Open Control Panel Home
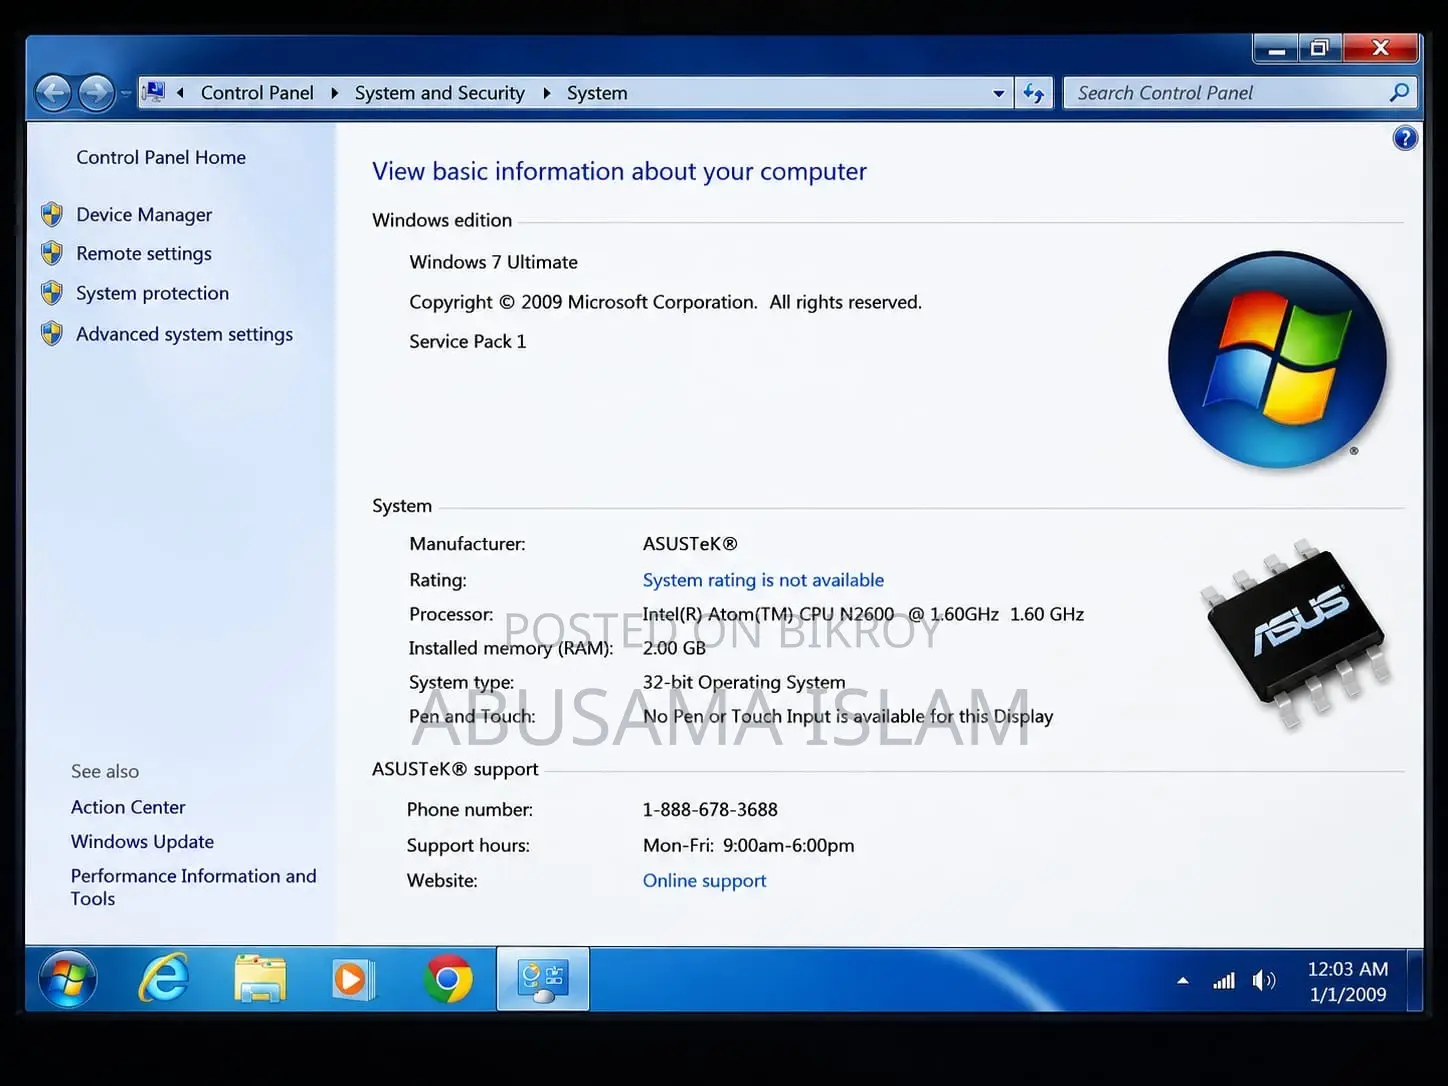 [x=161, y=157]
